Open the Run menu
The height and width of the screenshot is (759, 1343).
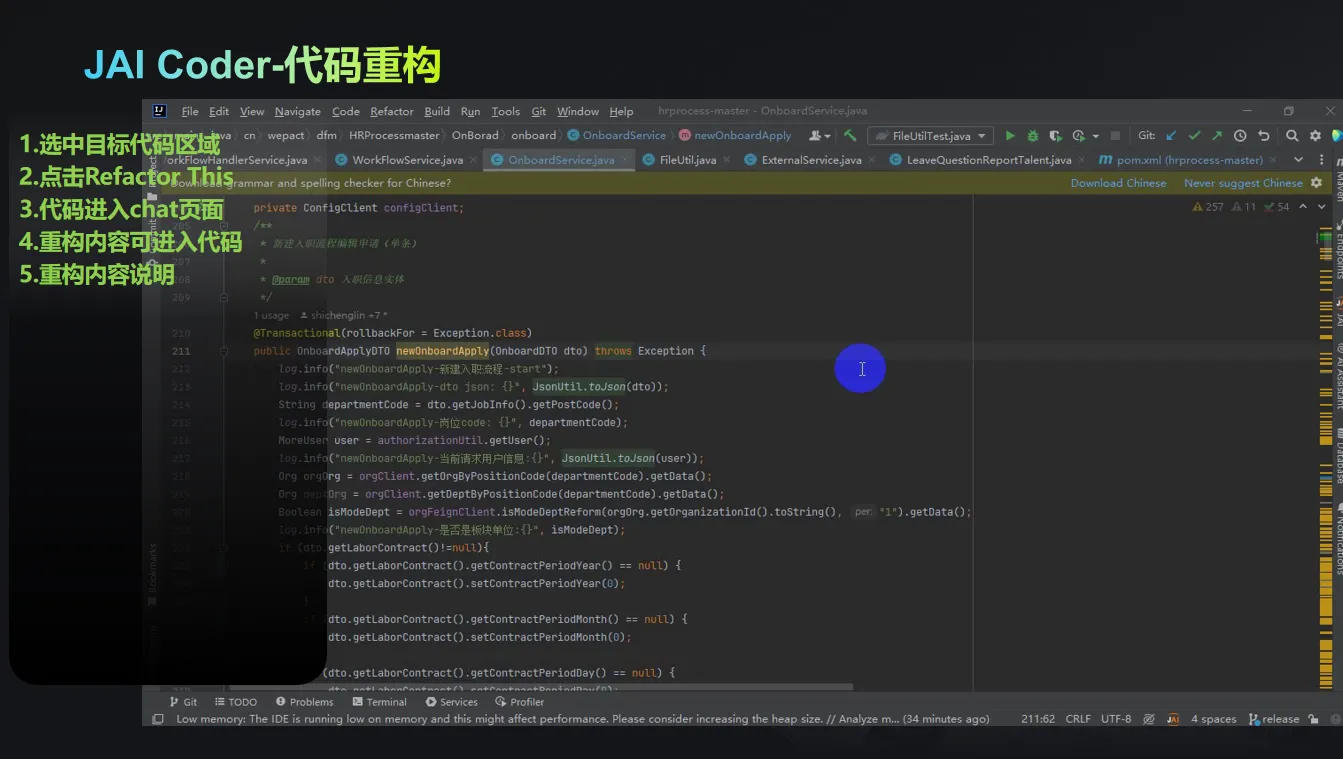click(470, 111)
